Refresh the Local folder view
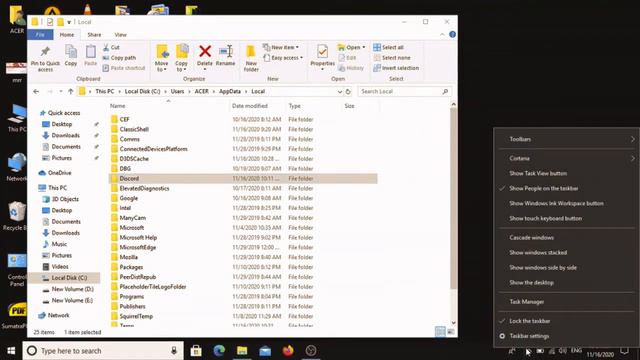The width and height of the screenshot is (640, 360). pos(348,91)
